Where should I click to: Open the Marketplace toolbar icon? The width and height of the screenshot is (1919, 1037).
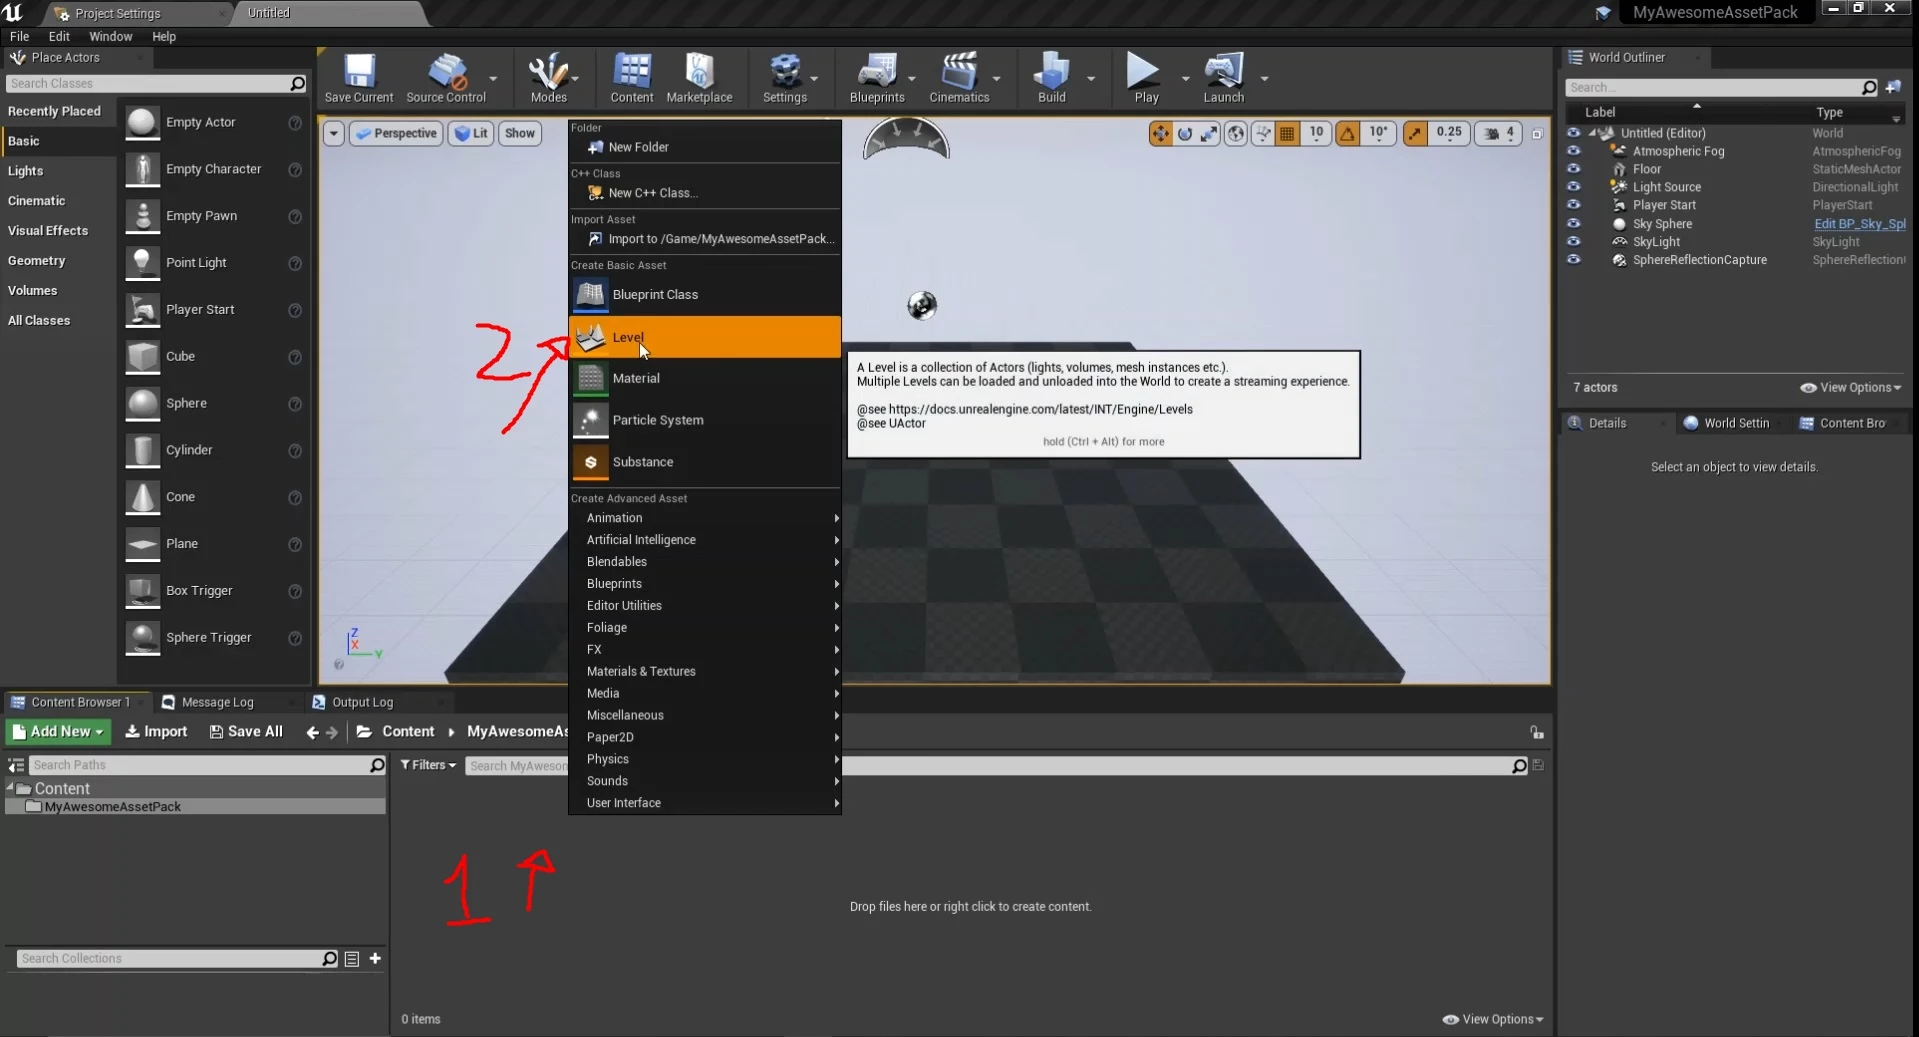pos(699,79)
